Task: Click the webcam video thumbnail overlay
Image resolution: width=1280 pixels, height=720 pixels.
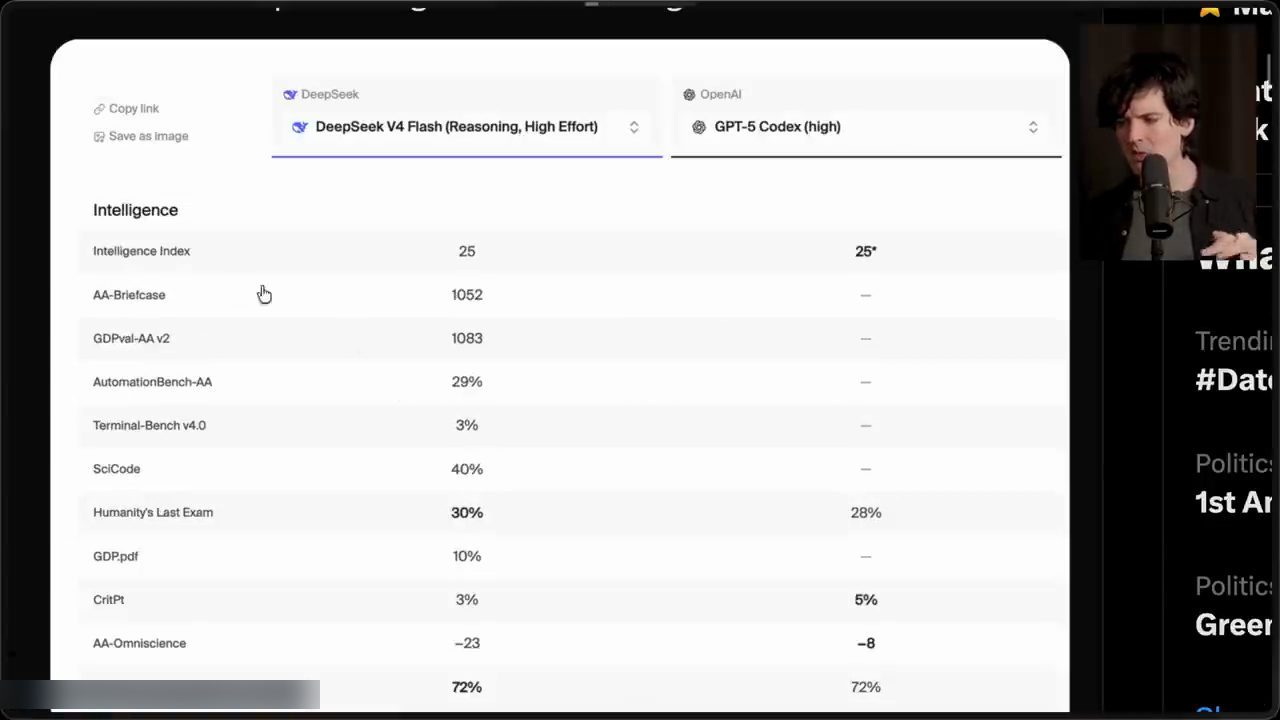Action: (x=1168, y=140)
